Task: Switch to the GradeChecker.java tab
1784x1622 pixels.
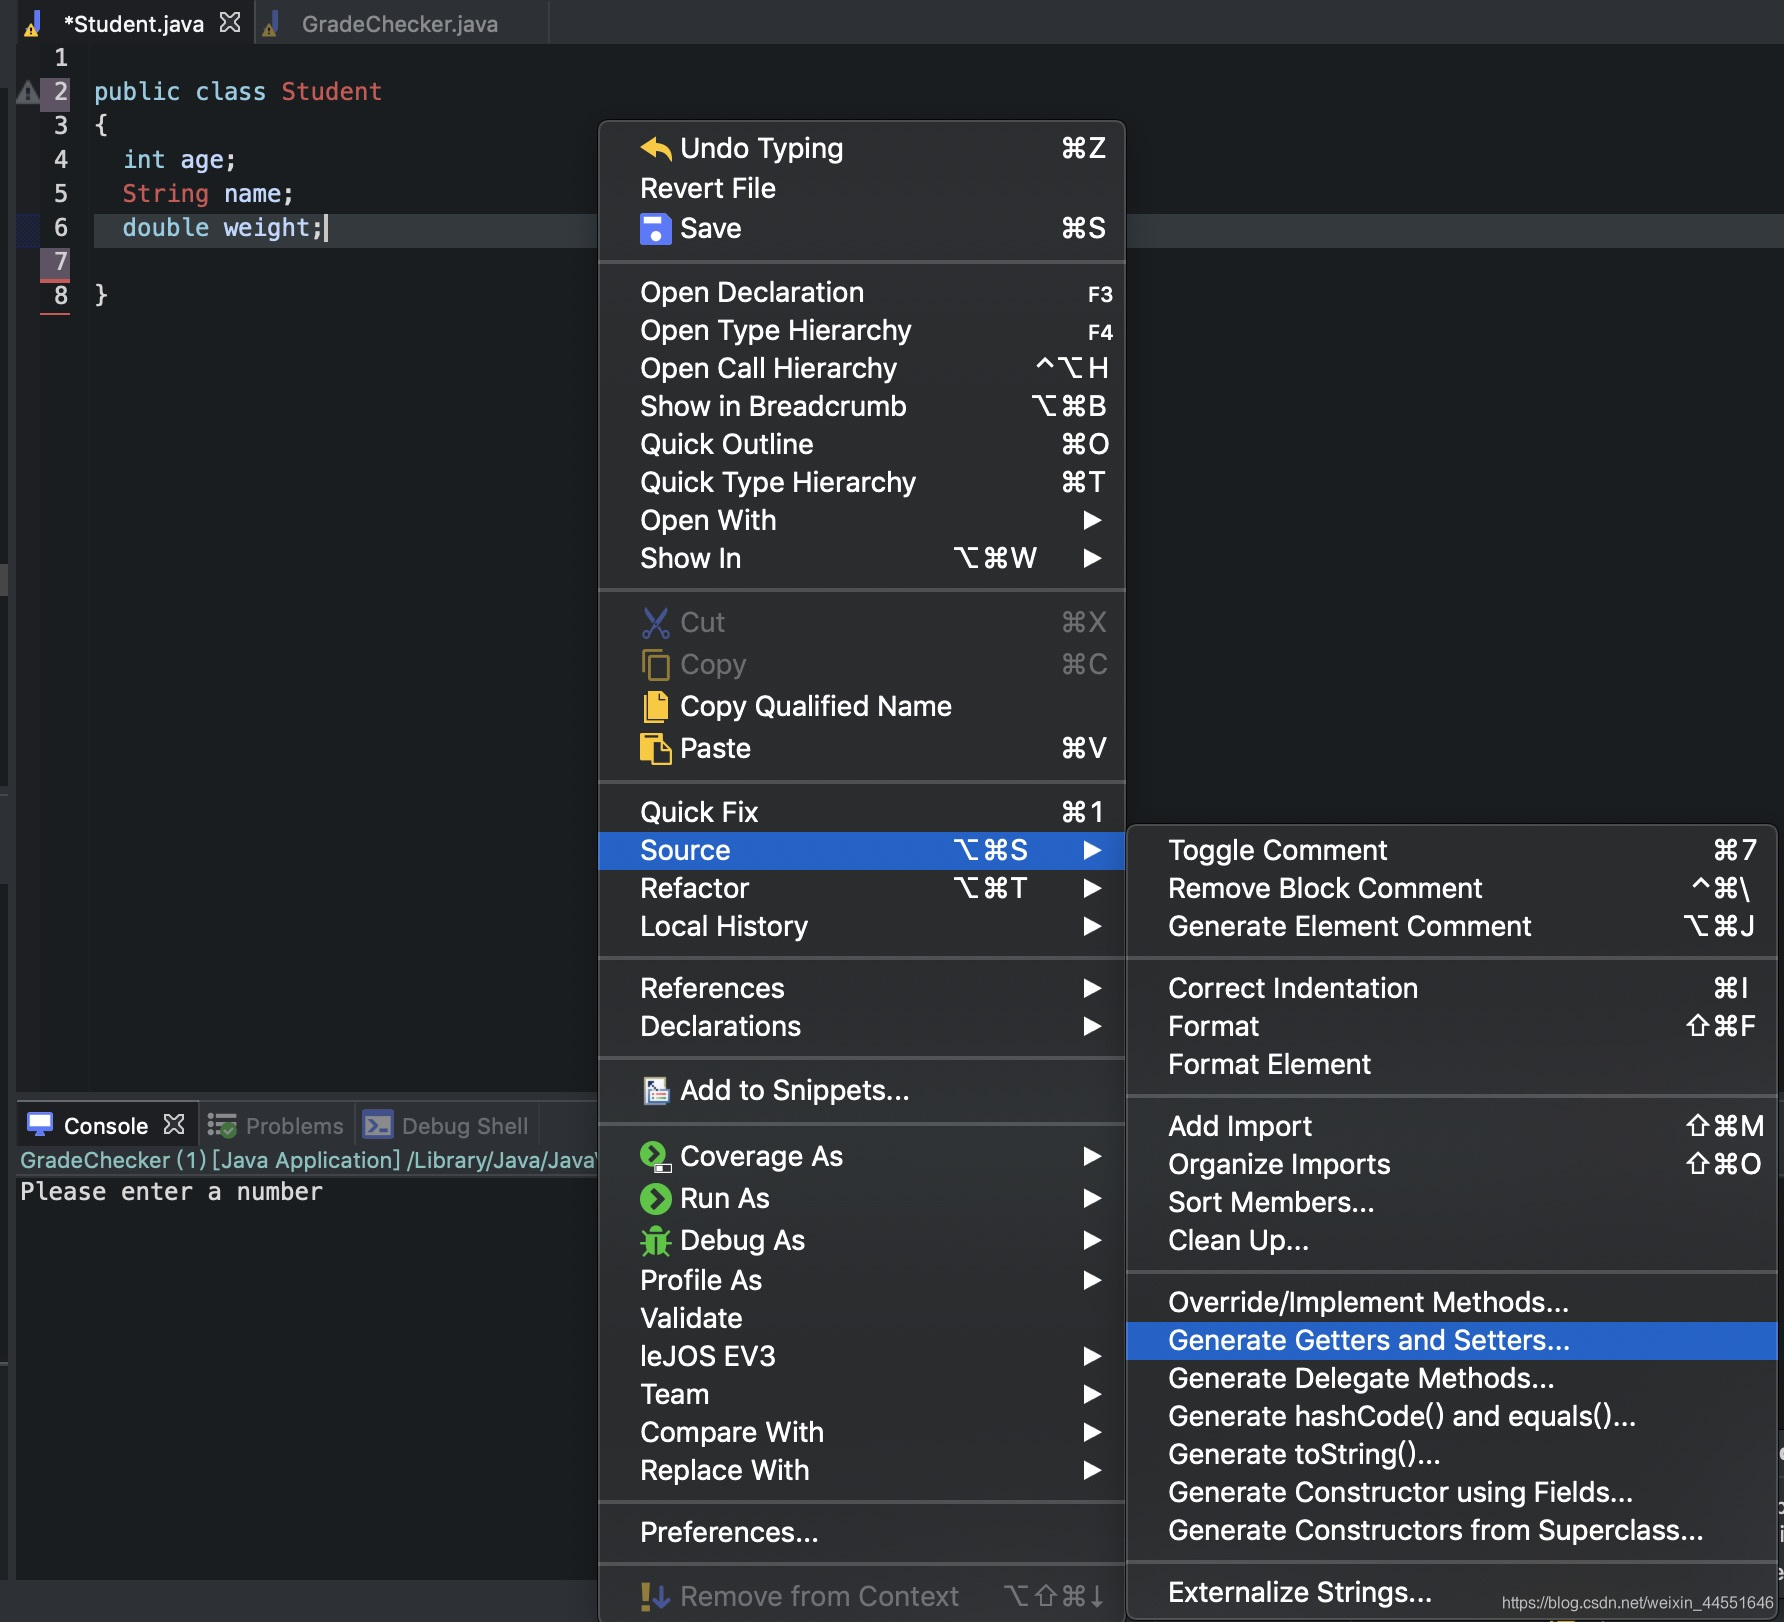Action: 400,24
